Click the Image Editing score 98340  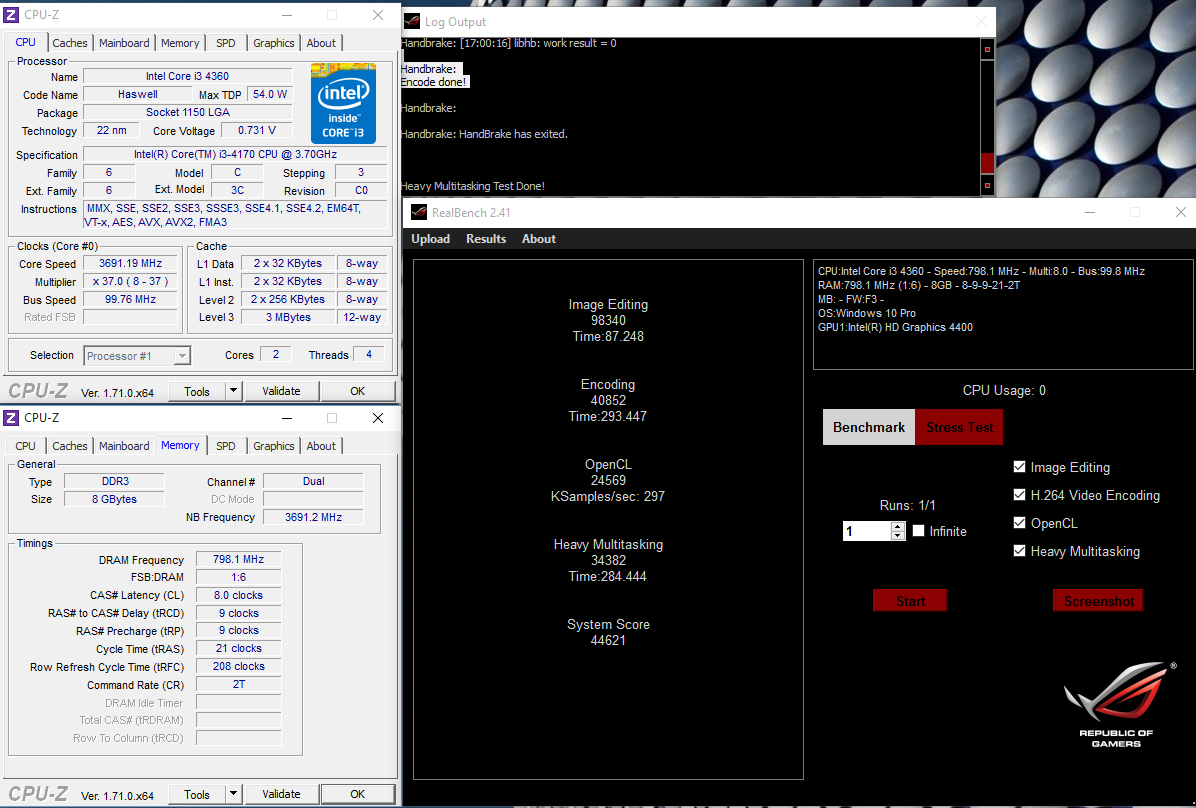point(608,320)
